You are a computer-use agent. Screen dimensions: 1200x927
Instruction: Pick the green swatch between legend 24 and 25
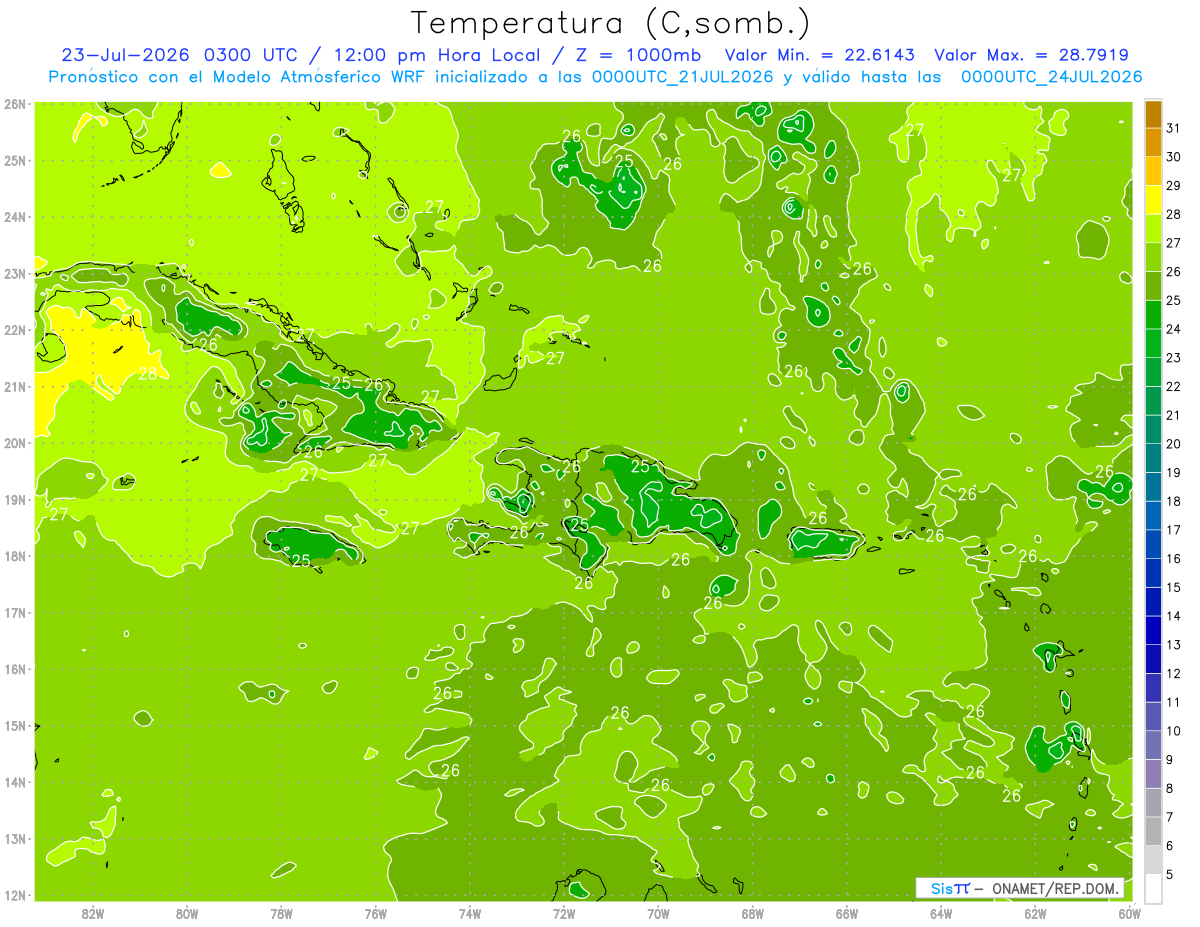tap(1153, 315)
